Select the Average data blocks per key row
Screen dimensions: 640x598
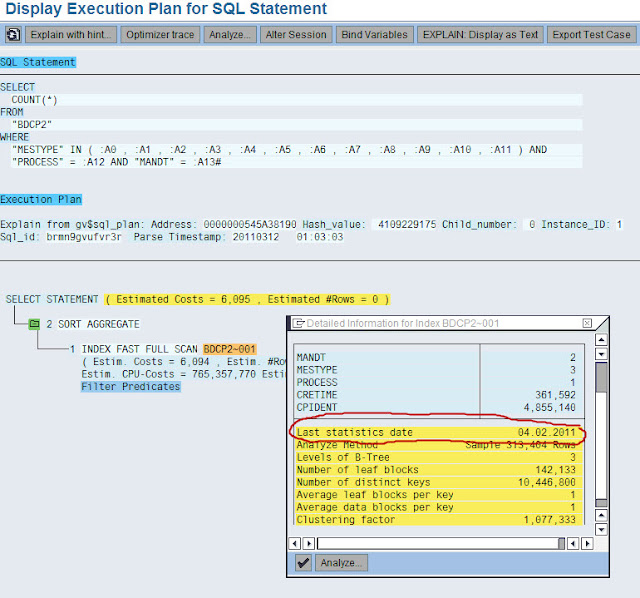pyautogui.click(x=438, y=507)
